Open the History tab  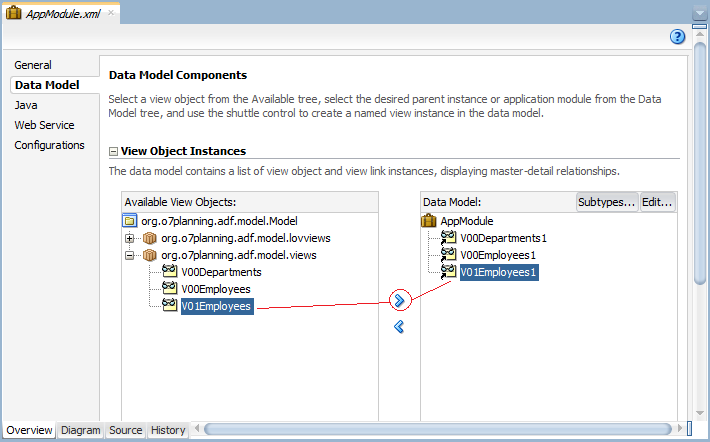pos(168,430)
